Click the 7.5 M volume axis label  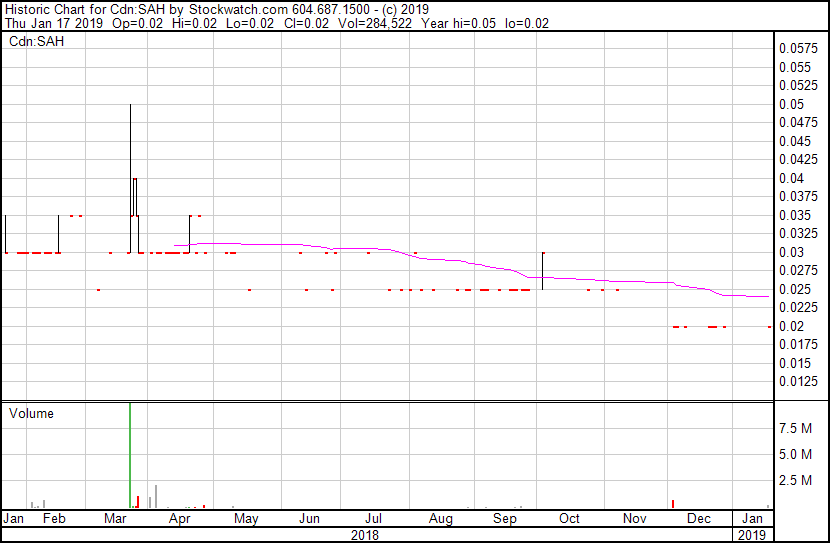click(798, 428)
